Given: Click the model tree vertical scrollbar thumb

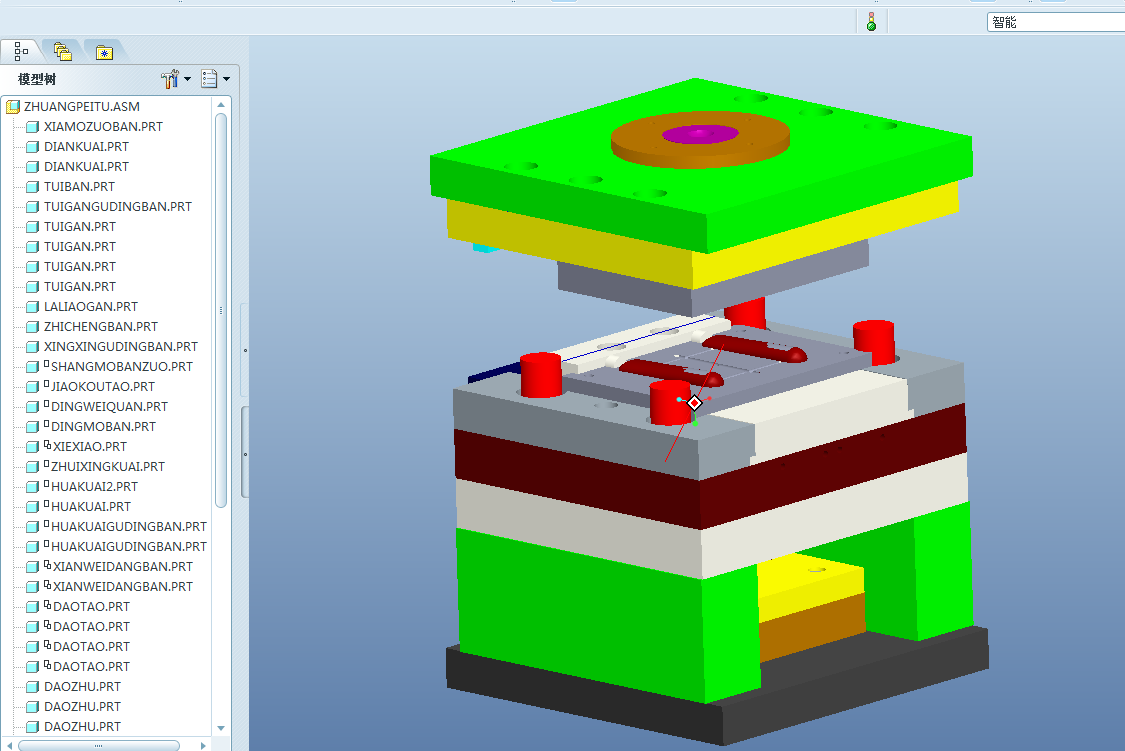Looking at the screenshot, I should (221, 310).
